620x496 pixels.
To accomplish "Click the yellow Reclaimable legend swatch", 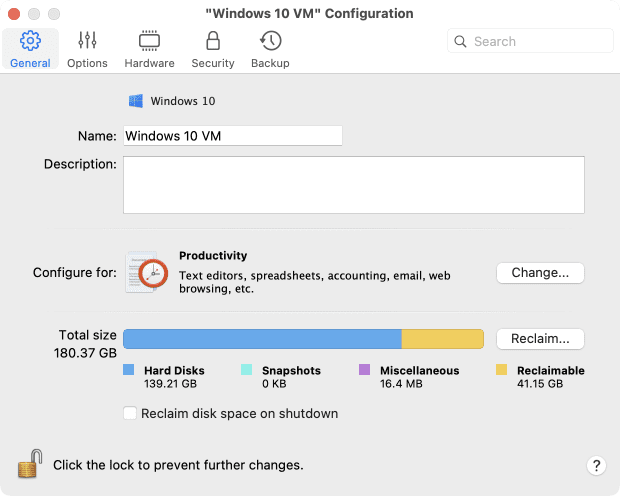I will (x=502, y=370).
